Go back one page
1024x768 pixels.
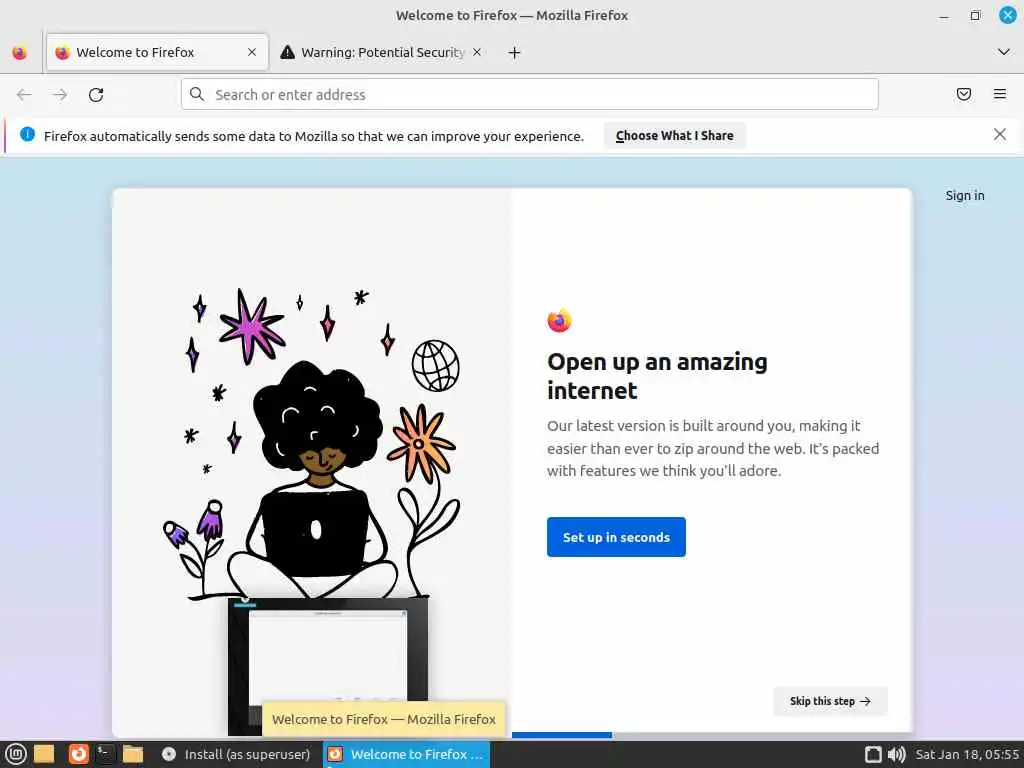tap(24, 95)
